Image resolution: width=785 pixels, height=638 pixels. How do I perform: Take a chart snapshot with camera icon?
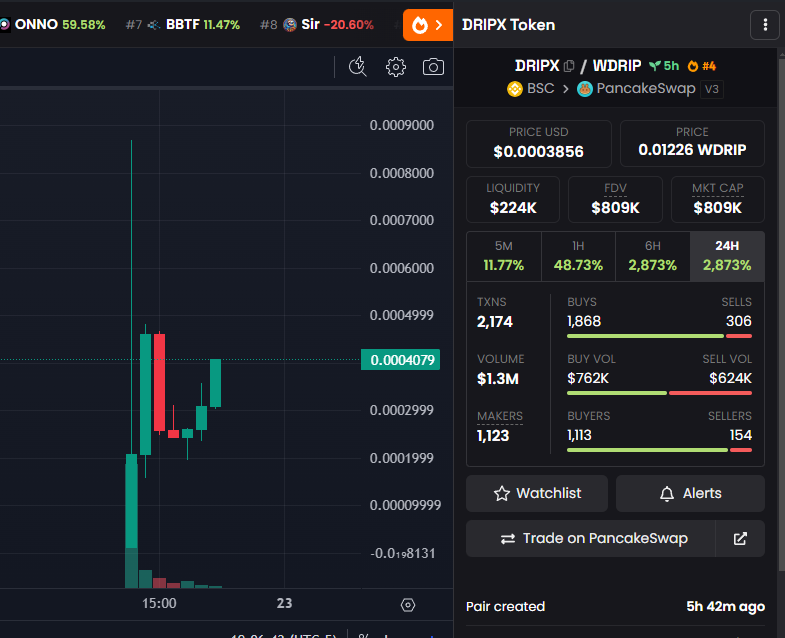coord(433,67)
